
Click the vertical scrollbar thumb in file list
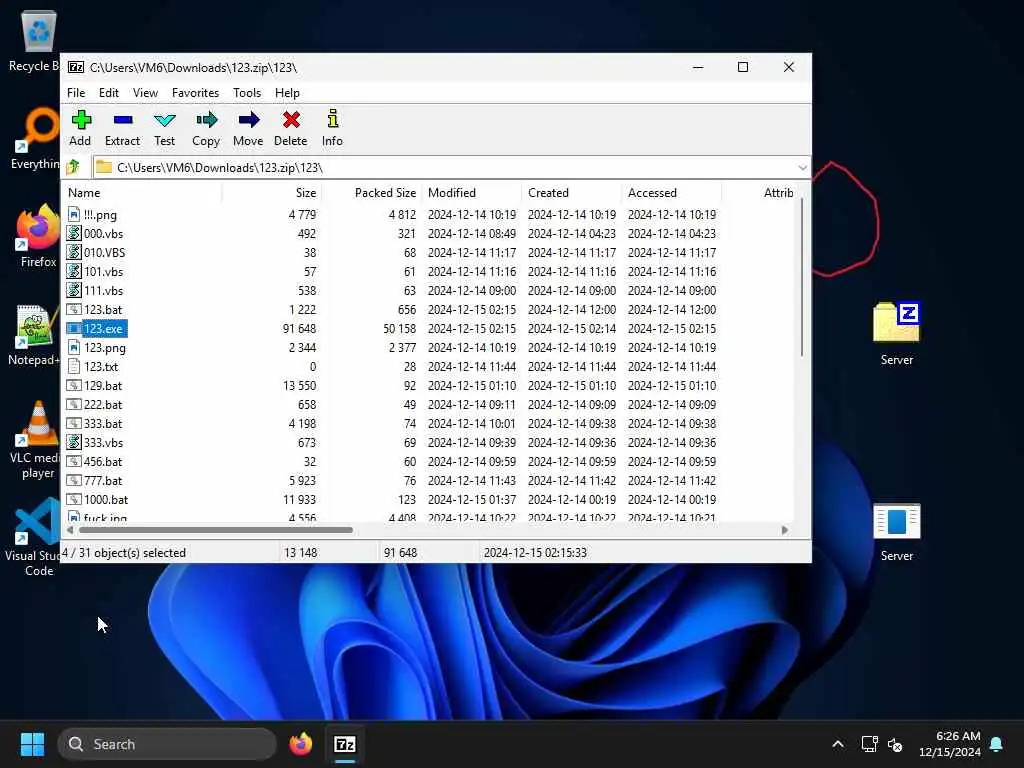tap(801, 278)
